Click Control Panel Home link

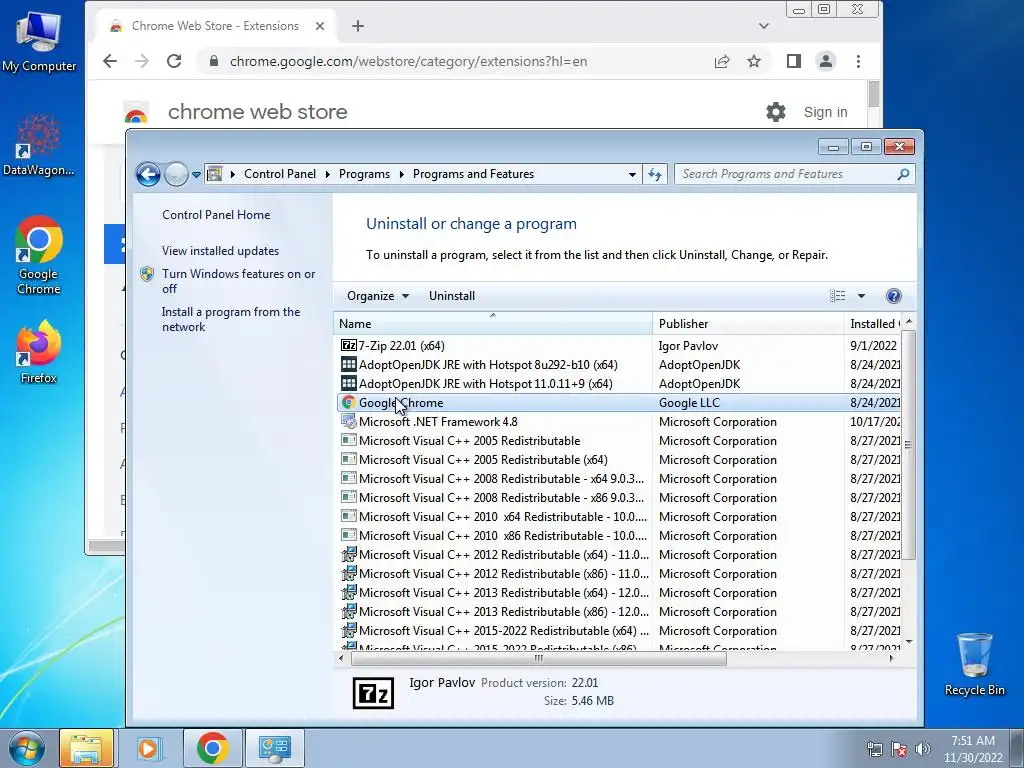tap(216, 215)
